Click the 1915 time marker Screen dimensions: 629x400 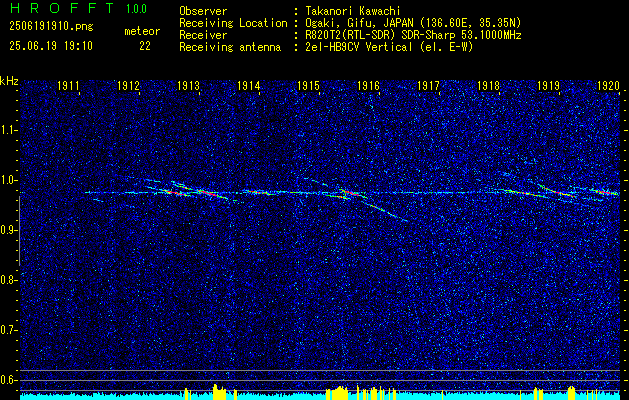pos(308,86)
